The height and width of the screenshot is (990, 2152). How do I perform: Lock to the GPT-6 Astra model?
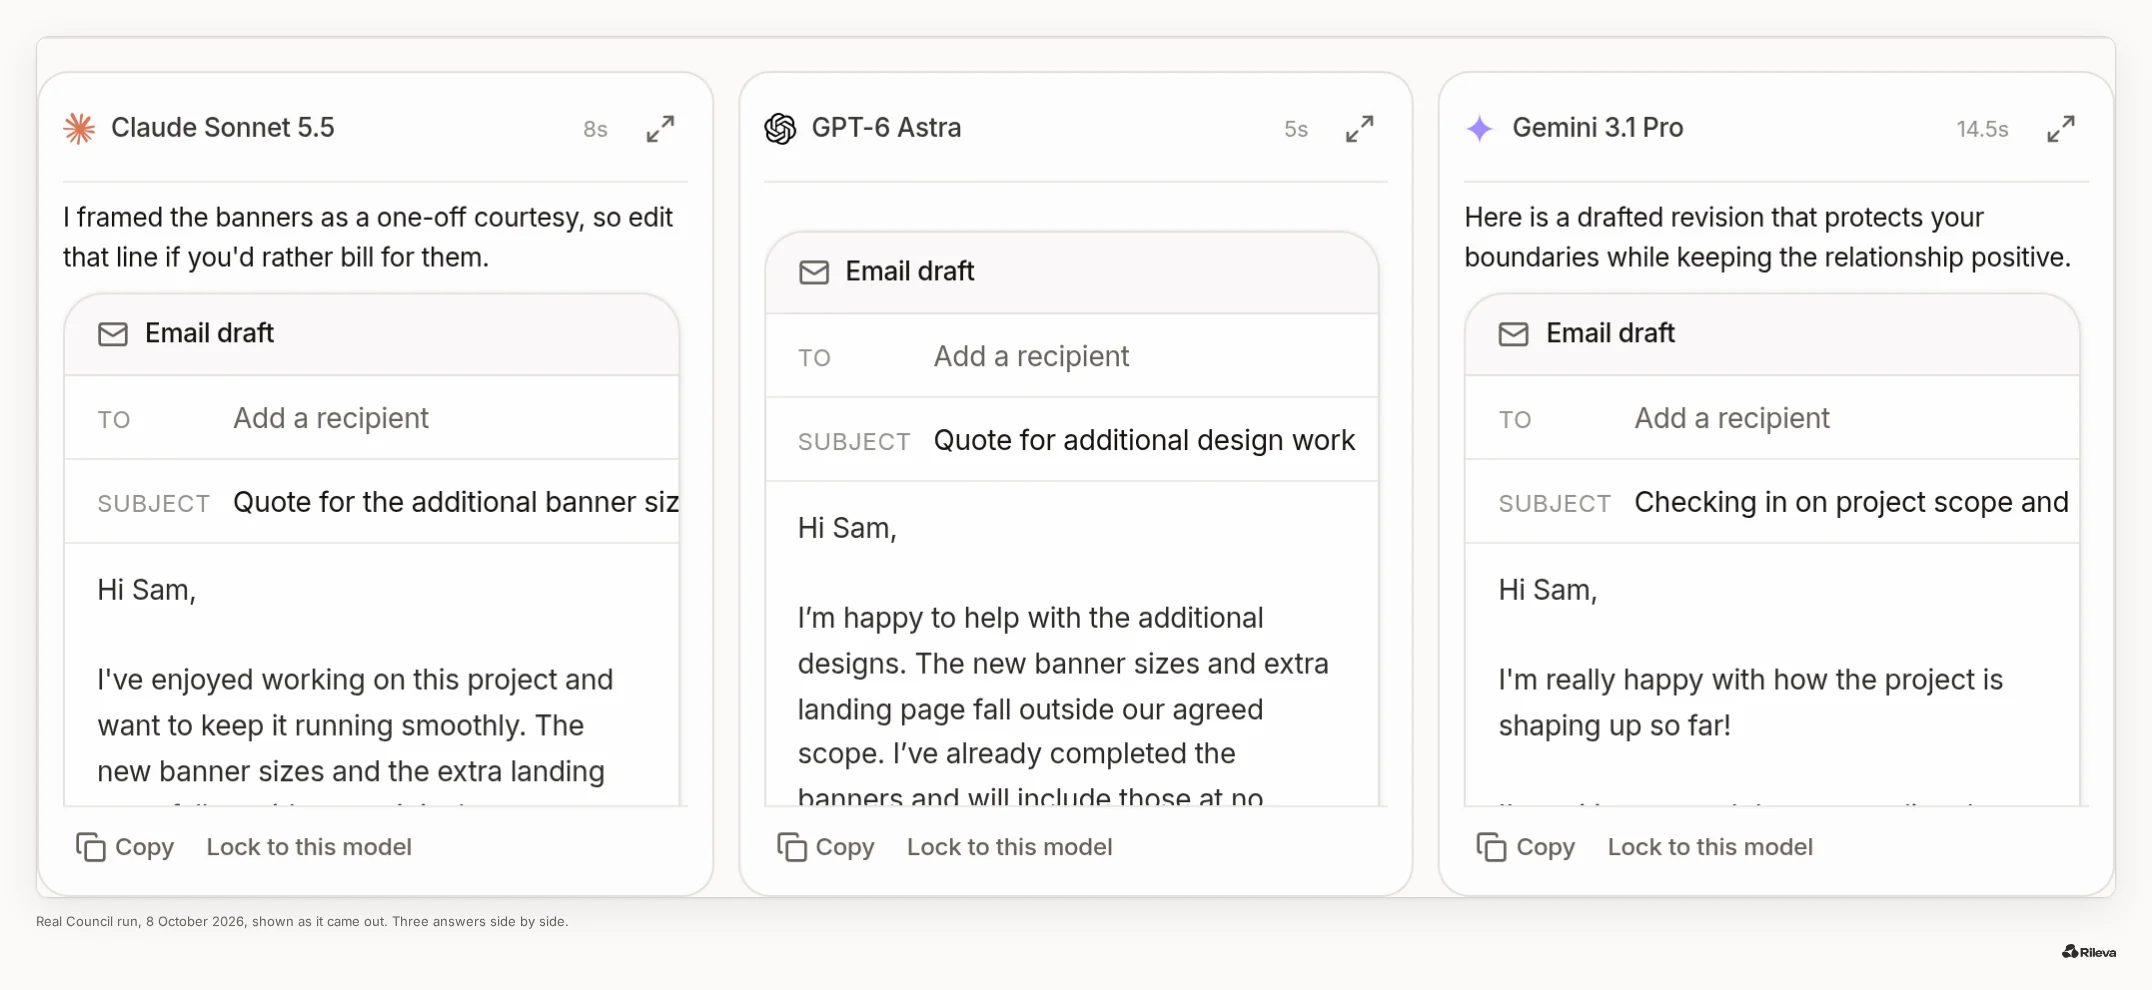click(x=1010, y=847)
